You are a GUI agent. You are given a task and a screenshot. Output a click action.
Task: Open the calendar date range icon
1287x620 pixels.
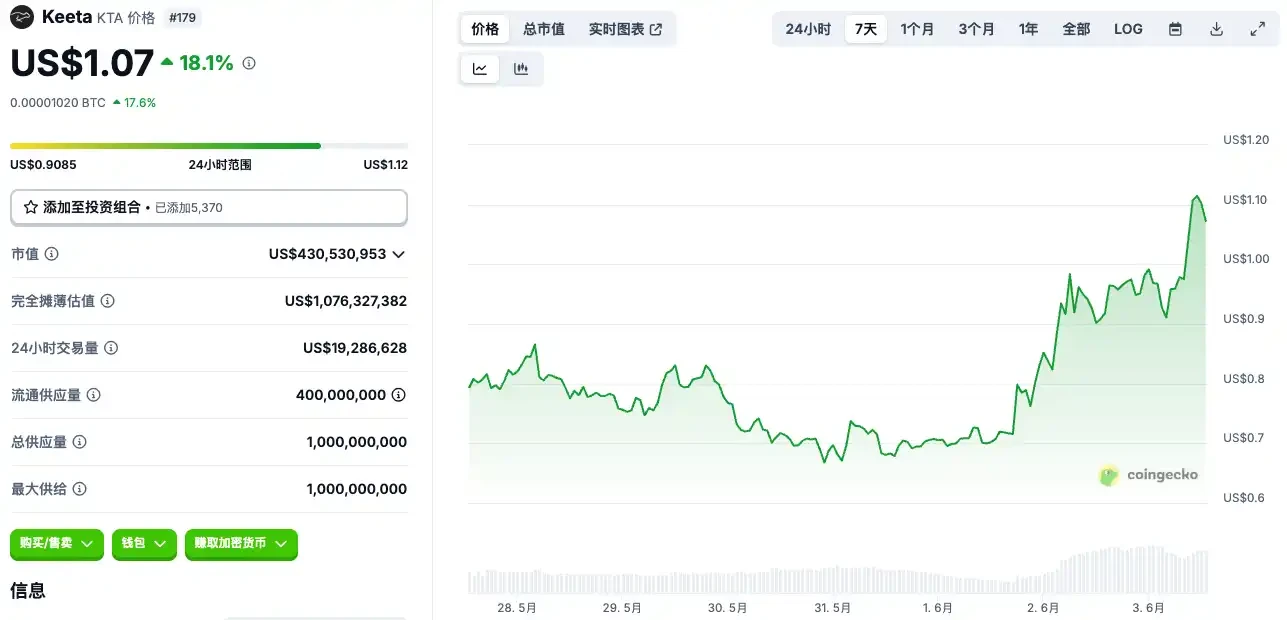[x=1174, y=29]
